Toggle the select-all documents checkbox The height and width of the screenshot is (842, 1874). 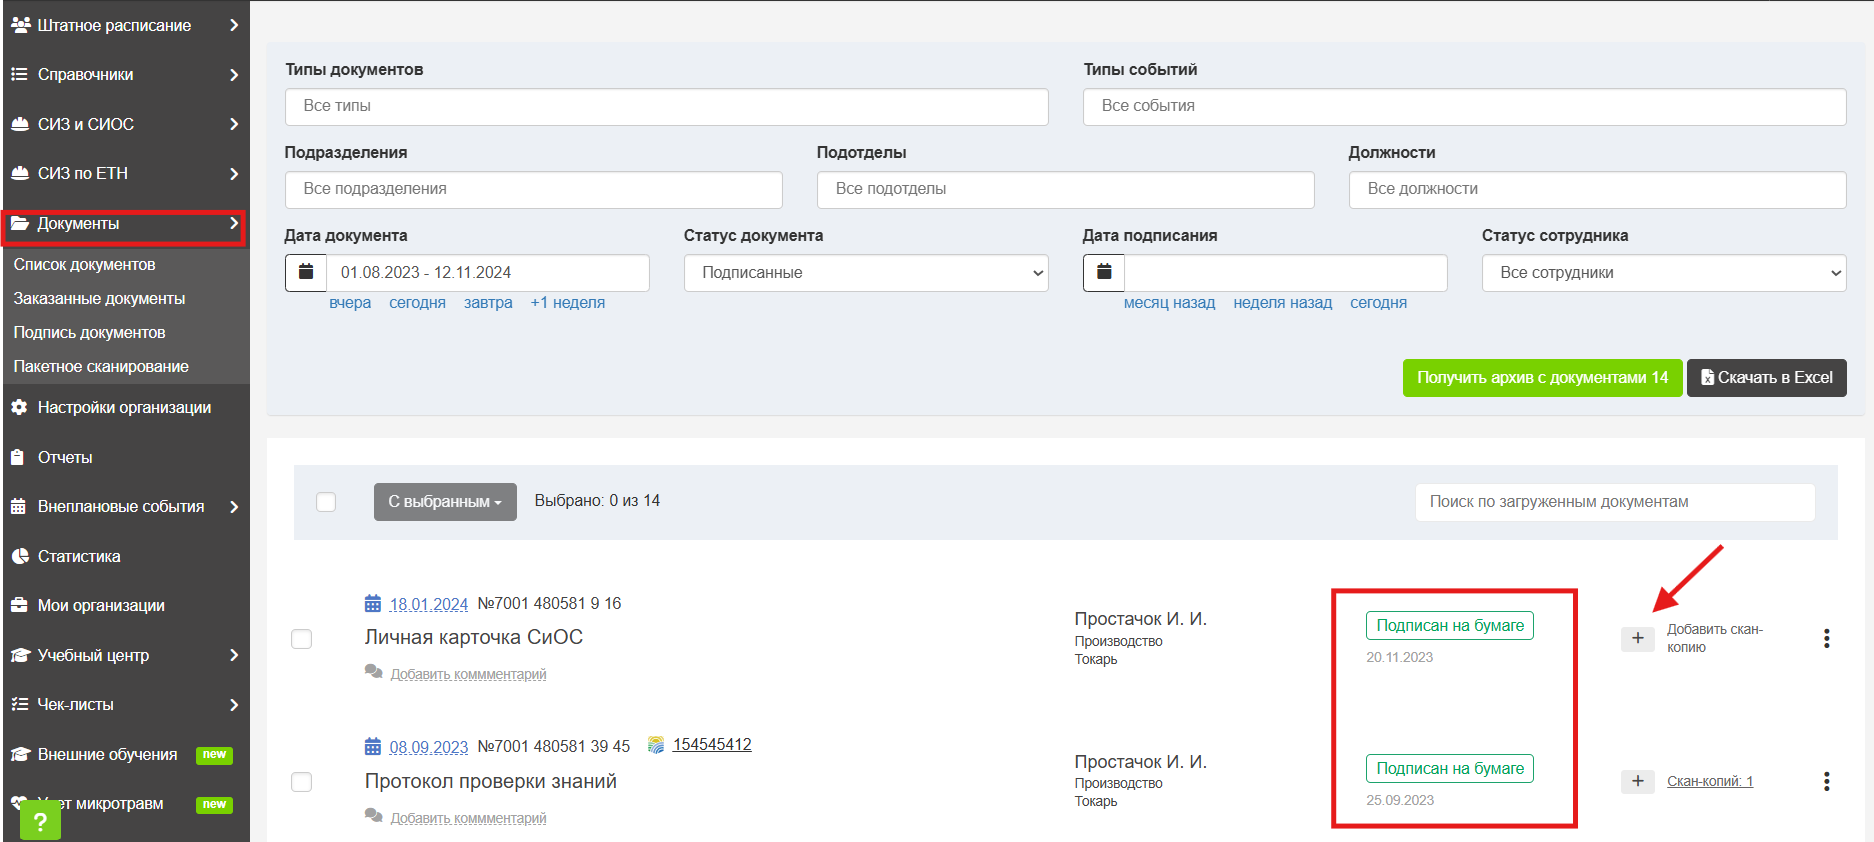click(x=326, y=502)
